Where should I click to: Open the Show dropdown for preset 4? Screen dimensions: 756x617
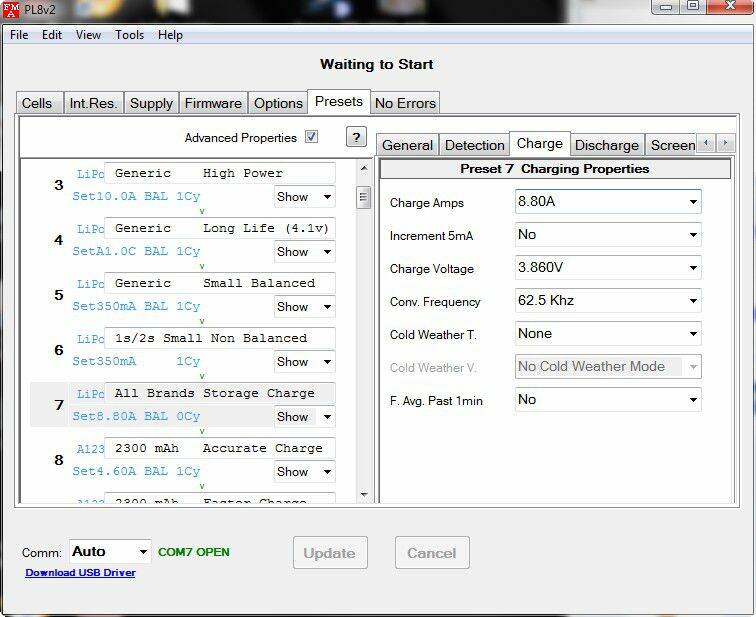coord(304,252)
